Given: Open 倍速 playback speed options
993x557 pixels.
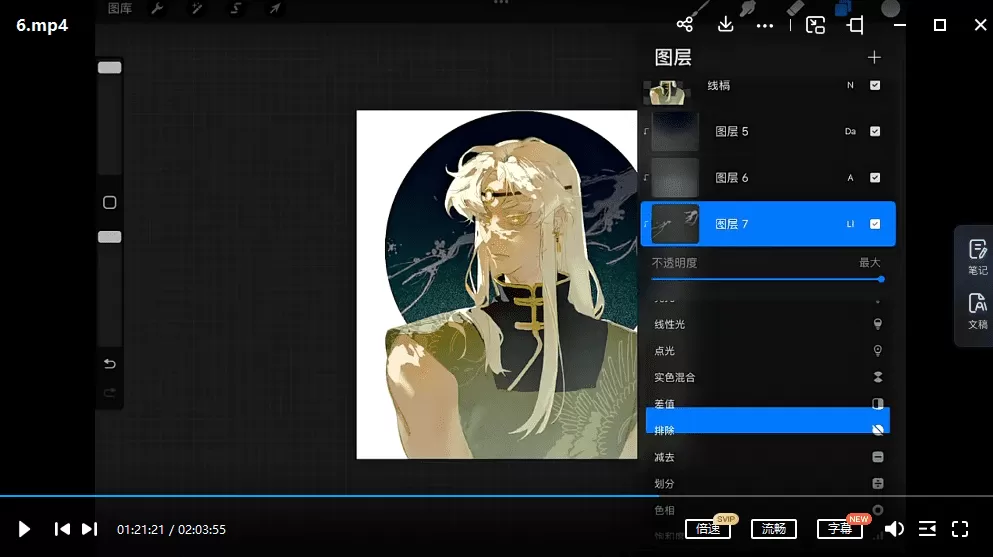Looking at the screenshot, I should tap(708, 529).
